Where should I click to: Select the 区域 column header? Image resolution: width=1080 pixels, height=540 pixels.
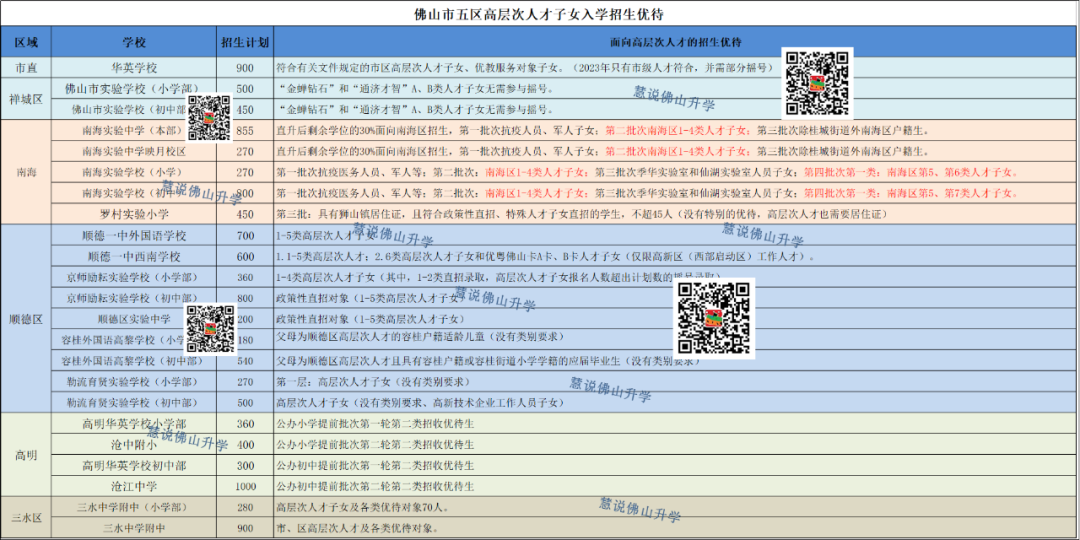[x=26, y=42]
